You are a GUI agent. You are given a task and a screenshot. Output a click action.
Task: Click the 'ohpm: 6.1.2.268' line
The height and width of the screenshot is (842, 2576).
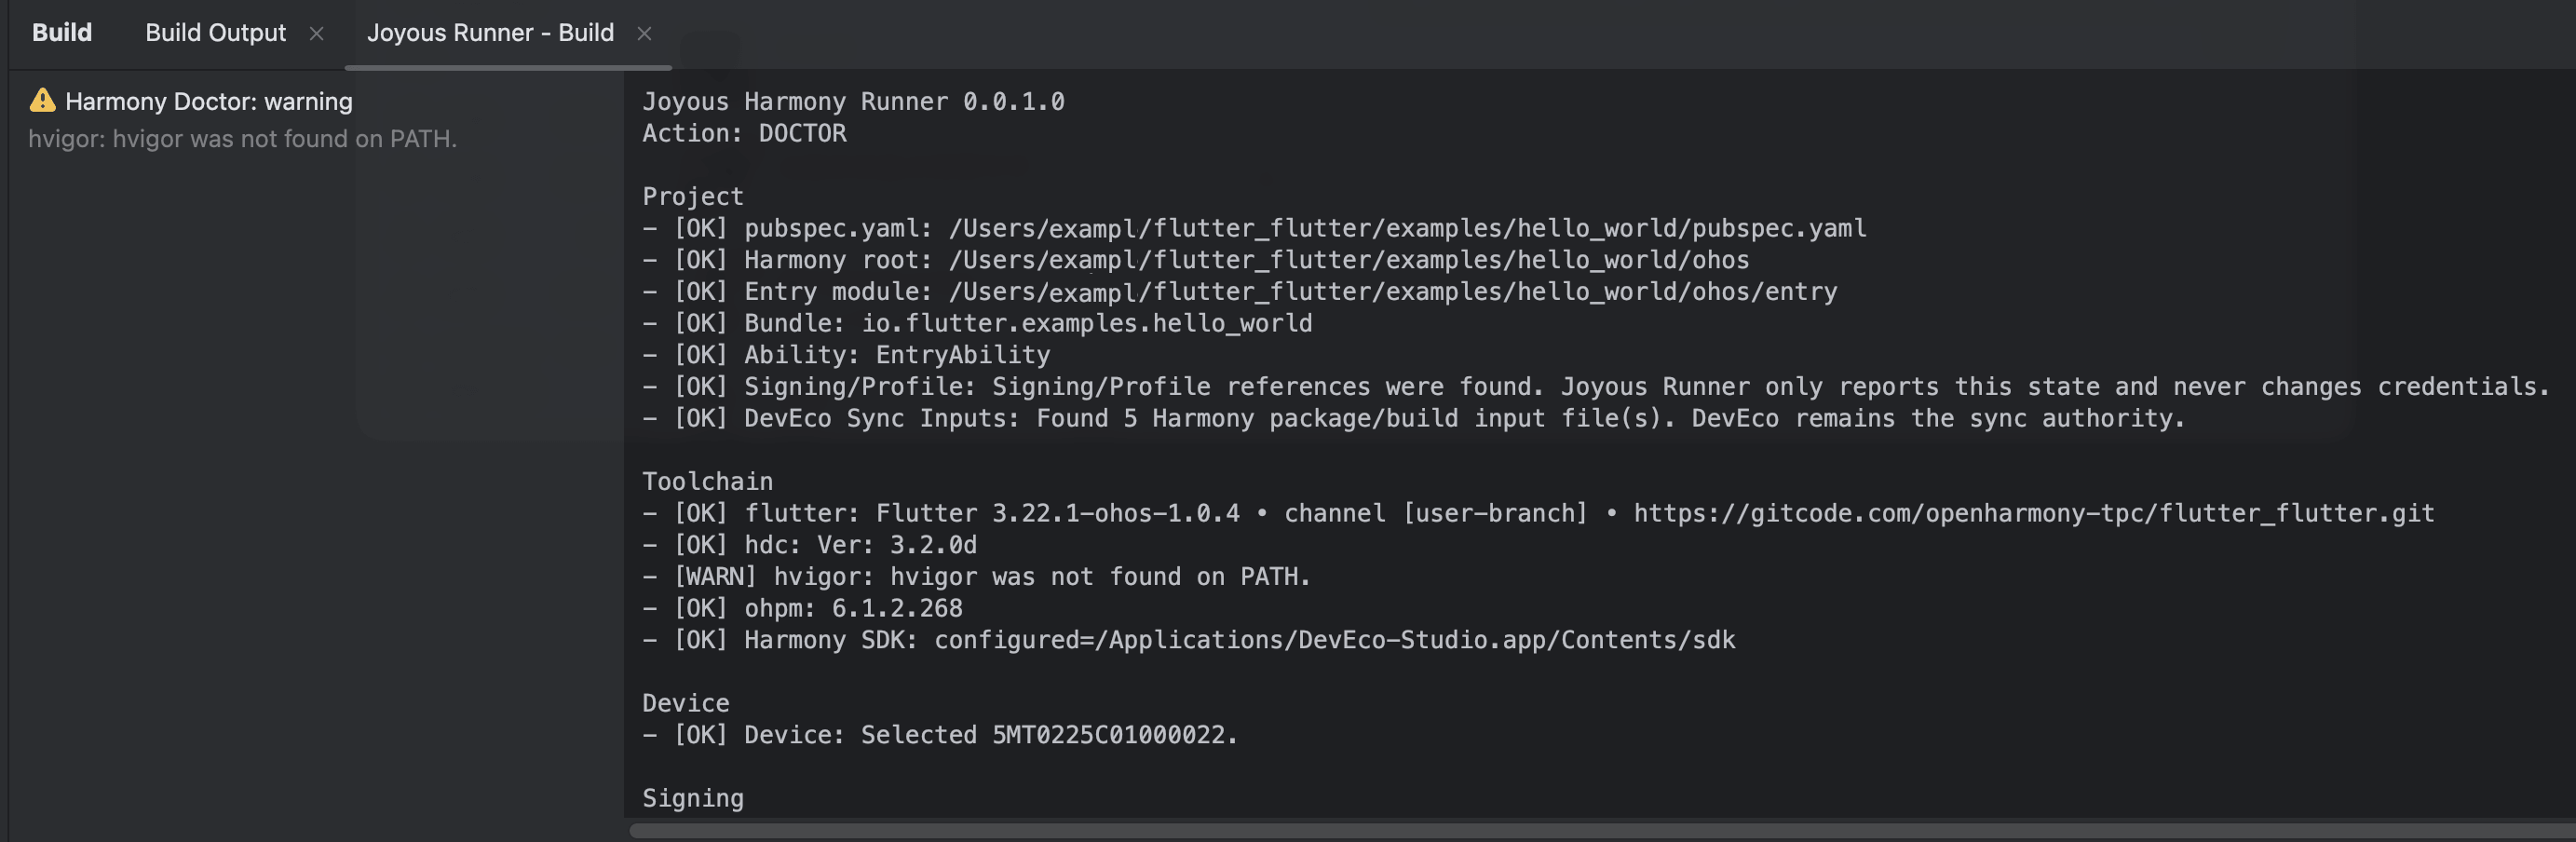click(x=802, y=608)
